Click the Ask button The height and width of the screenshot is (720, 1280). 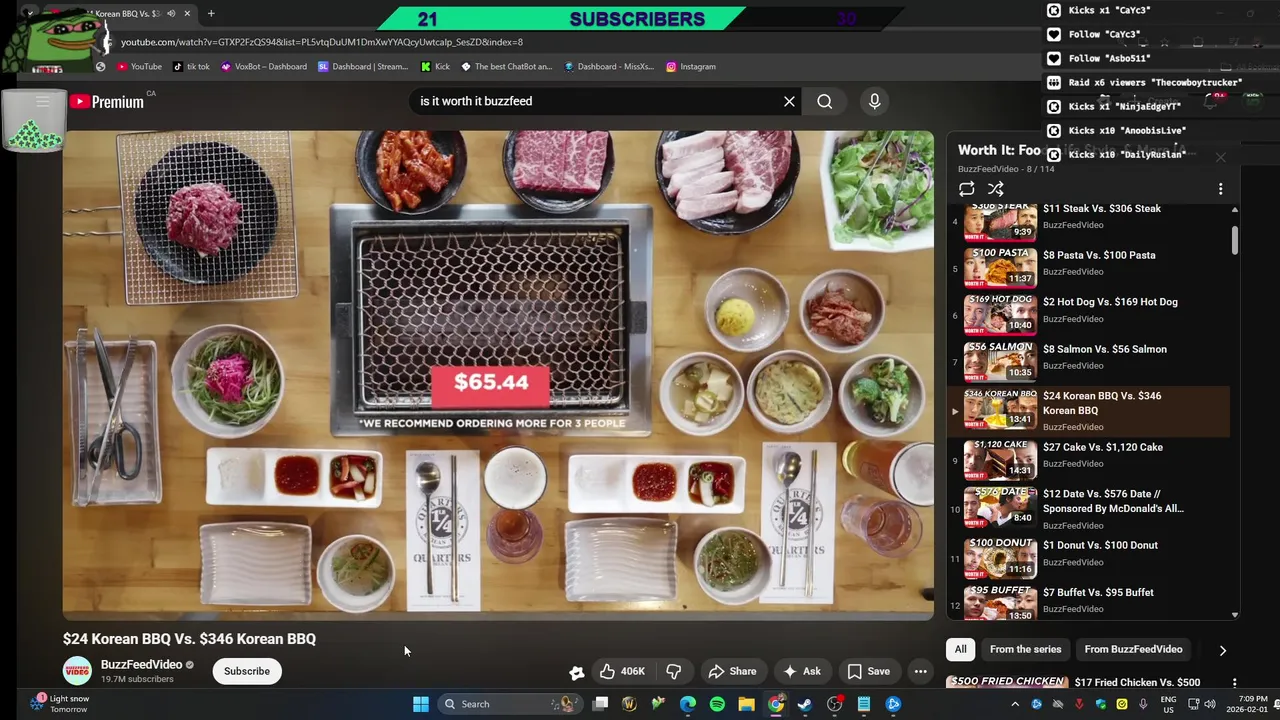tap(801, 671)
